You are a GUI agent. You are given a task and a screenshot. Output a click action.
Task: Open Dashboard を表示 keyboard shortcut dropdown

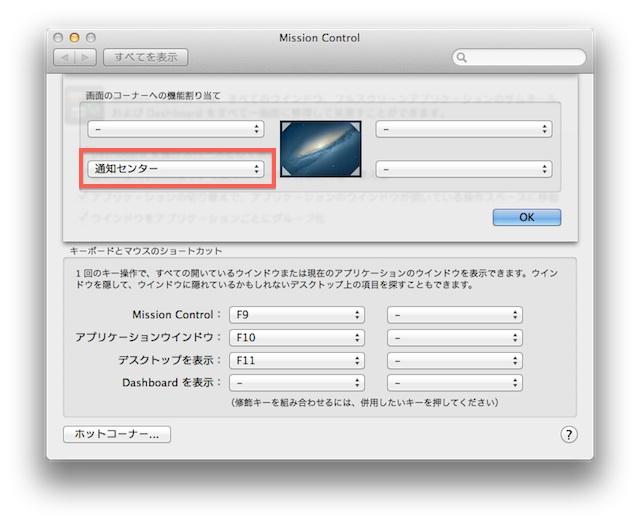(x=297, y=383)
